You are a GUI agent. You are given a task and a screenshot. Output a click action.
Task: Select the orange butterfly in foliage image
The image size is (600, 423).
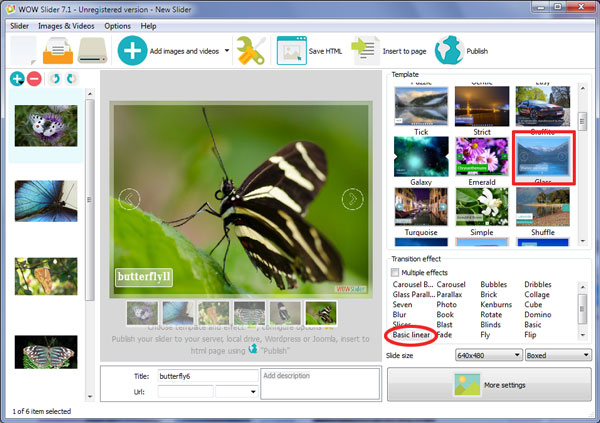46,276
